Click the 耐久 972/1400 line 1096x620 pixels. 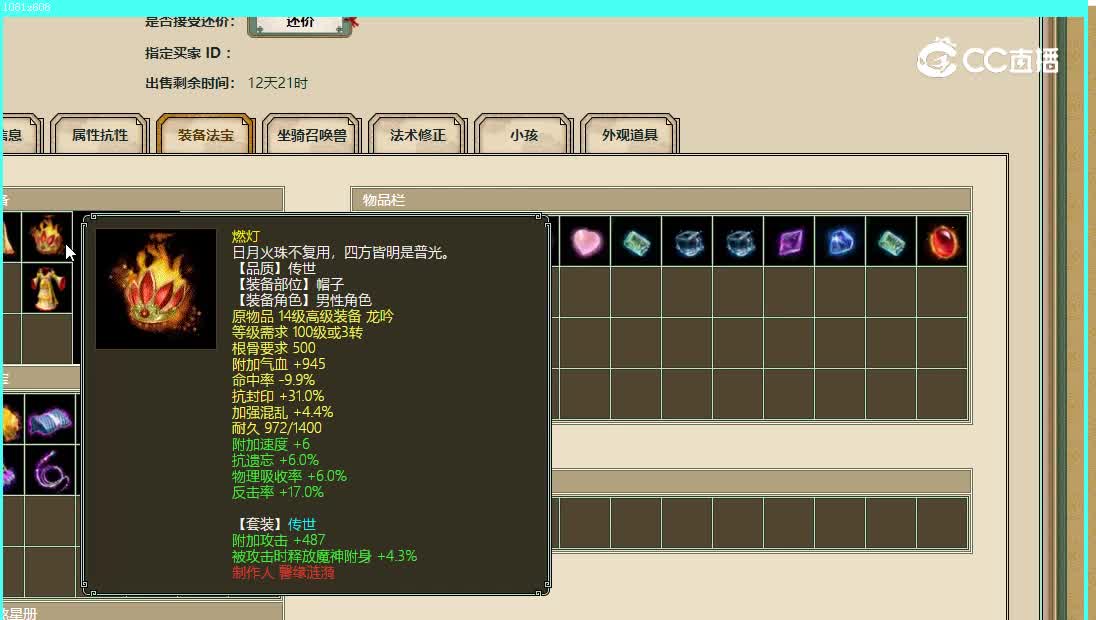pos(277,428)
